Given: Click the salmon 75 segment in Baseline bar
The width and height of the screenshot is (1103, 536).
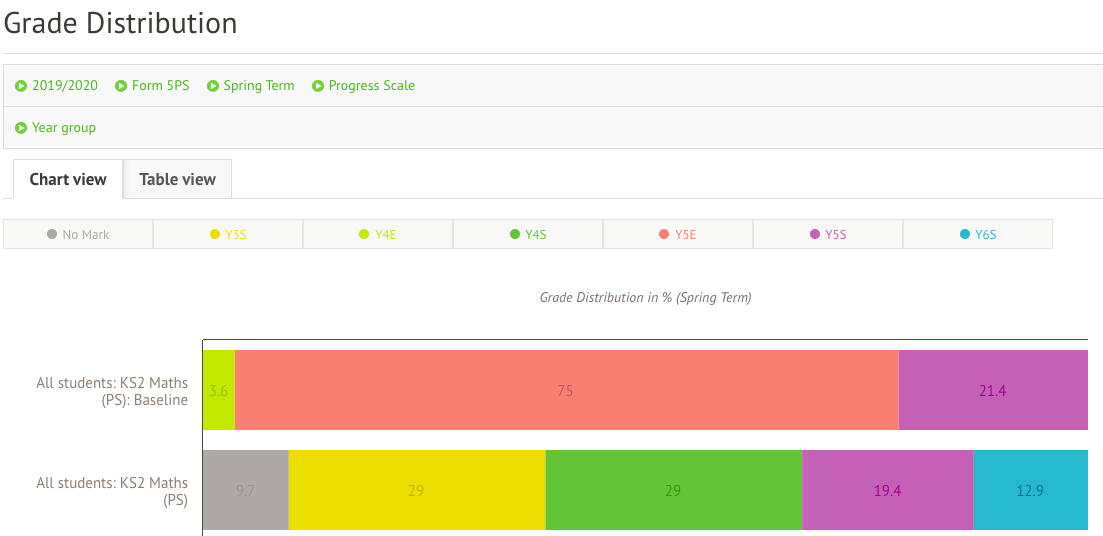Looking at the screenshot, I should tap(566, 390).
